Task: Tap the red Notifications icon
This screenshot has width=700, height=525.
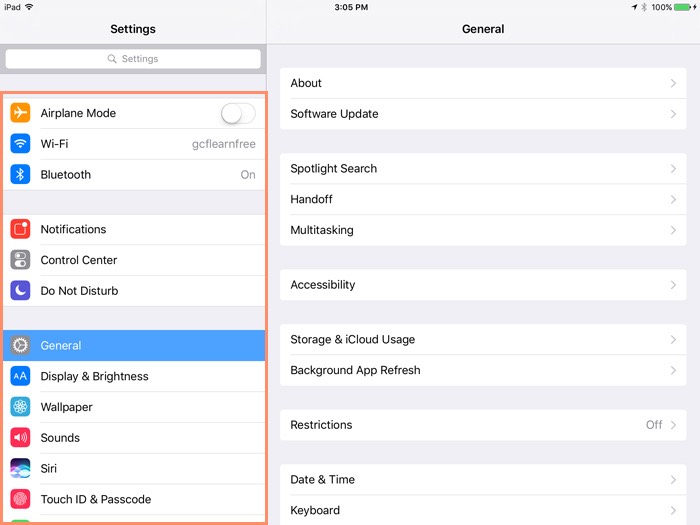Action: pyautogui.click(x=20, y=229)
